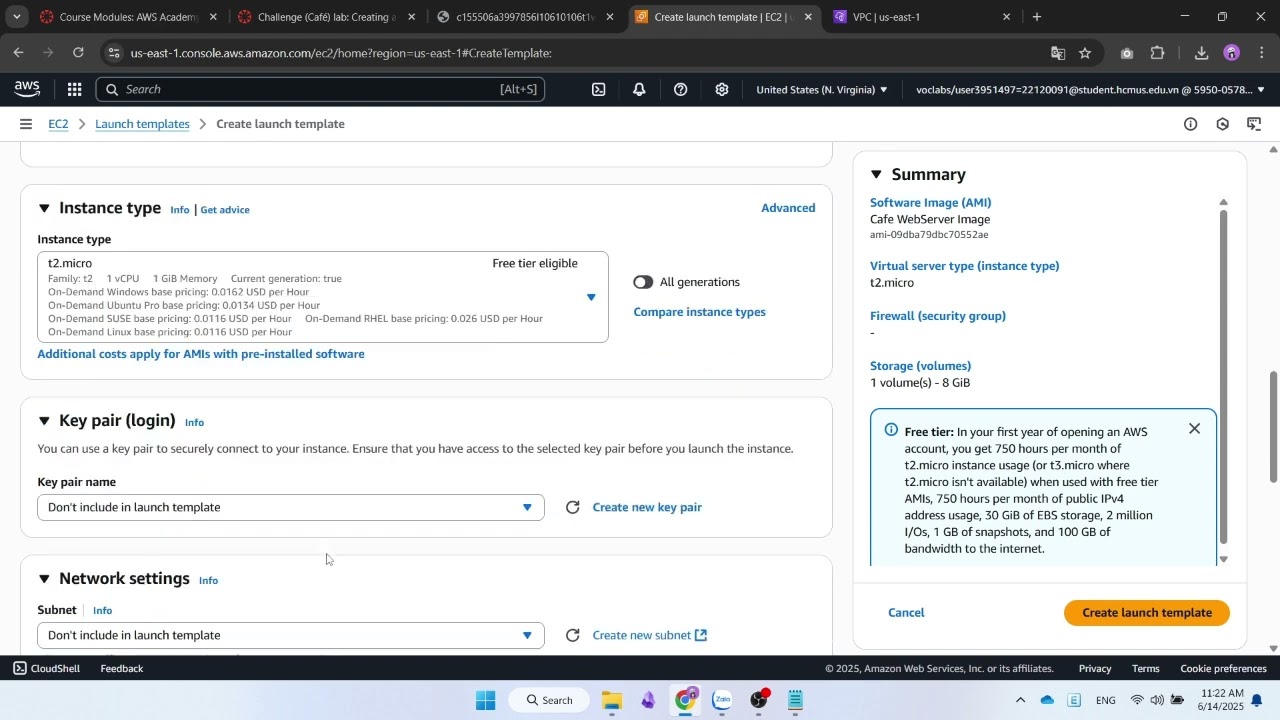Open Notepad from the taskbar
Screen dimensions: 1280x720
[796, 700]
